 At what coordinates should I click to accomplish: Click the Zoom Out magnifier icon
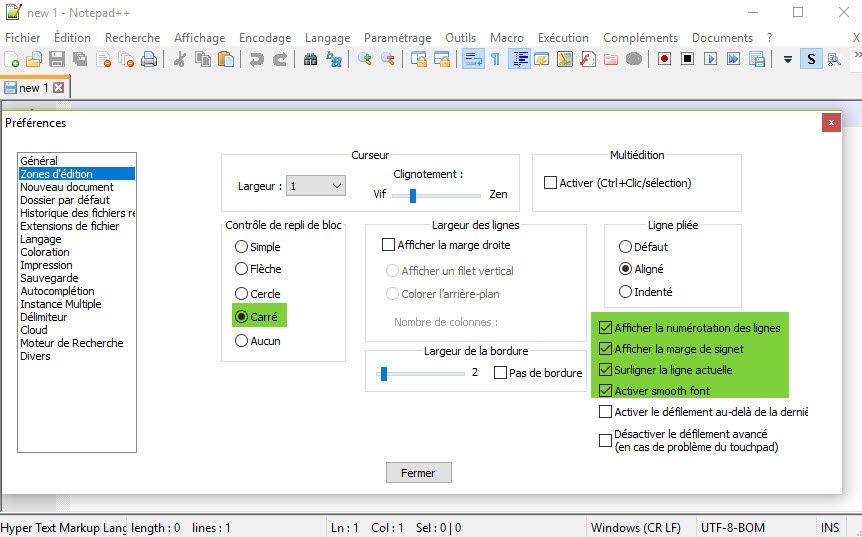pos(388,59)
